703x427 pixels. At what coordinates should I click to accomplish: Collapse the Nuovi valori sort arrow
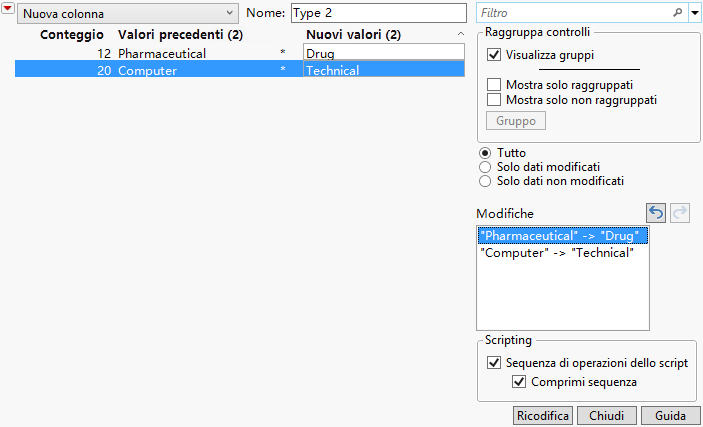pos(460,35)
